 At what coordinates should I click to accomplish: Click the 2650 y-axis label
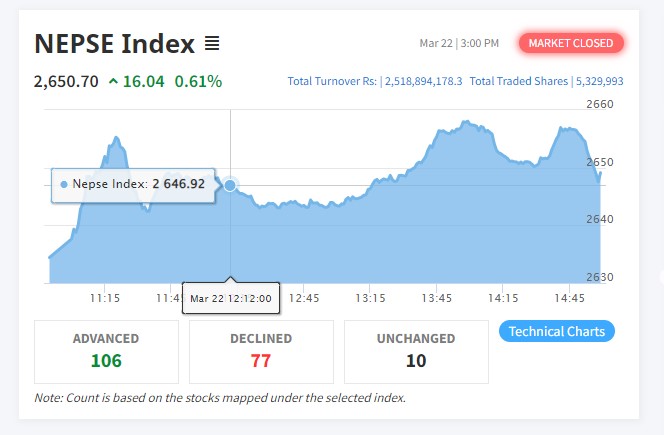tap(600, 162)
